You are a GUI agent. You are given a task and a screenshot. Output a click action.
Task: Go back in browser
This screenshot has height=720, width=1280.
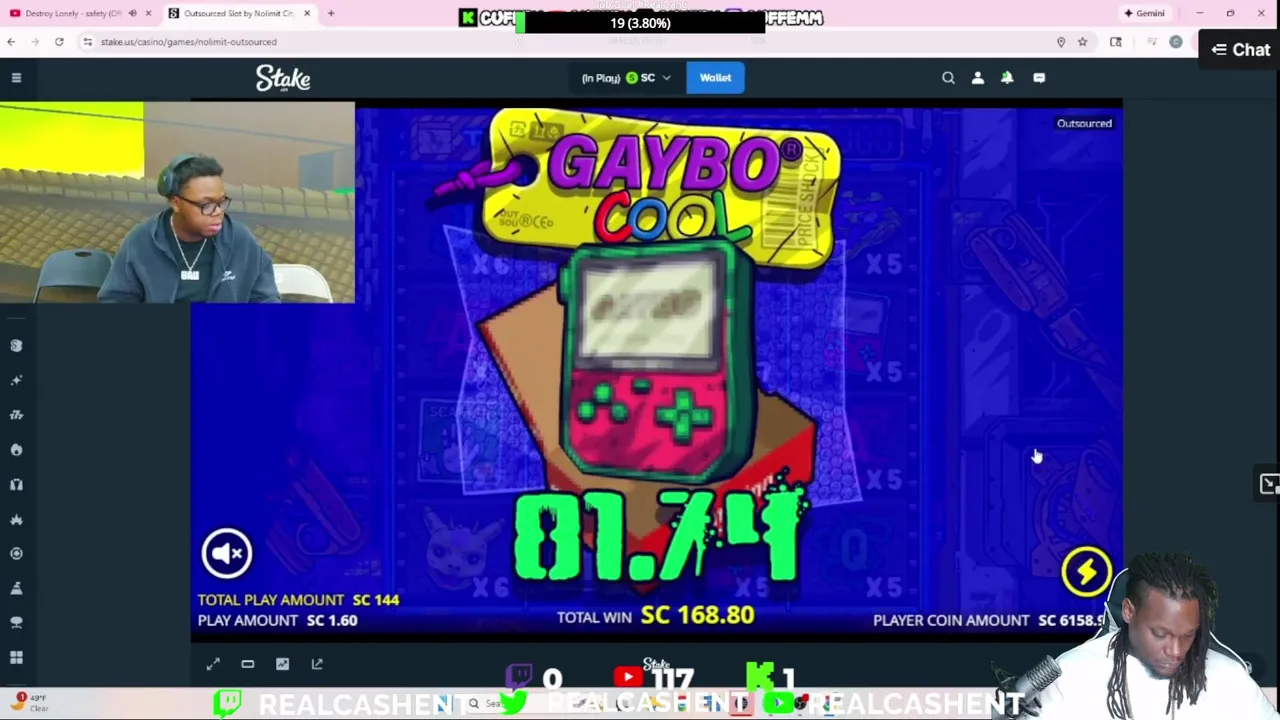(x=11, y=42)
